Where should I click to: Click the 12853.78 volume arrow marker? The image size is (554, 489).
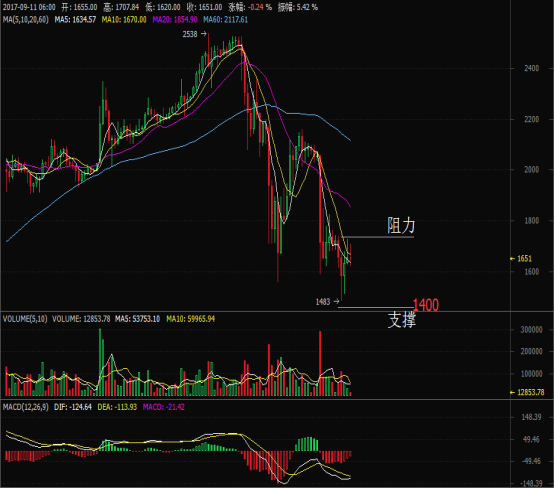coord(527,392)
